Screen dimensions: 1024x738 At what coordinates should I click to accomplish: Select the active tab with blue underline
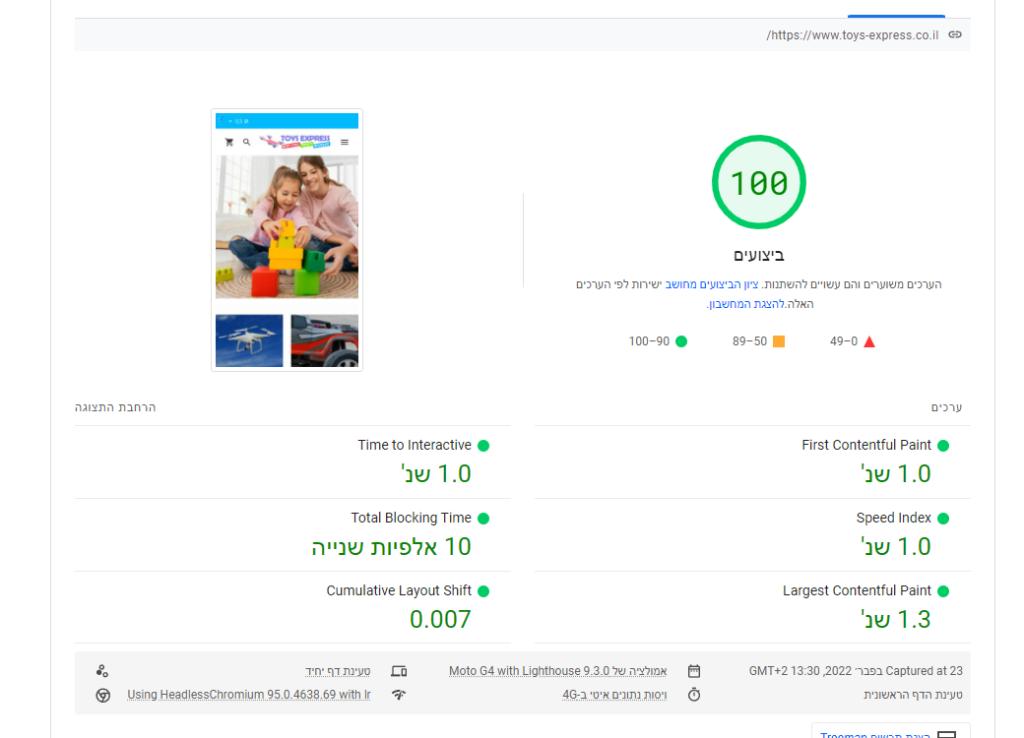click(x=895, y=12)
